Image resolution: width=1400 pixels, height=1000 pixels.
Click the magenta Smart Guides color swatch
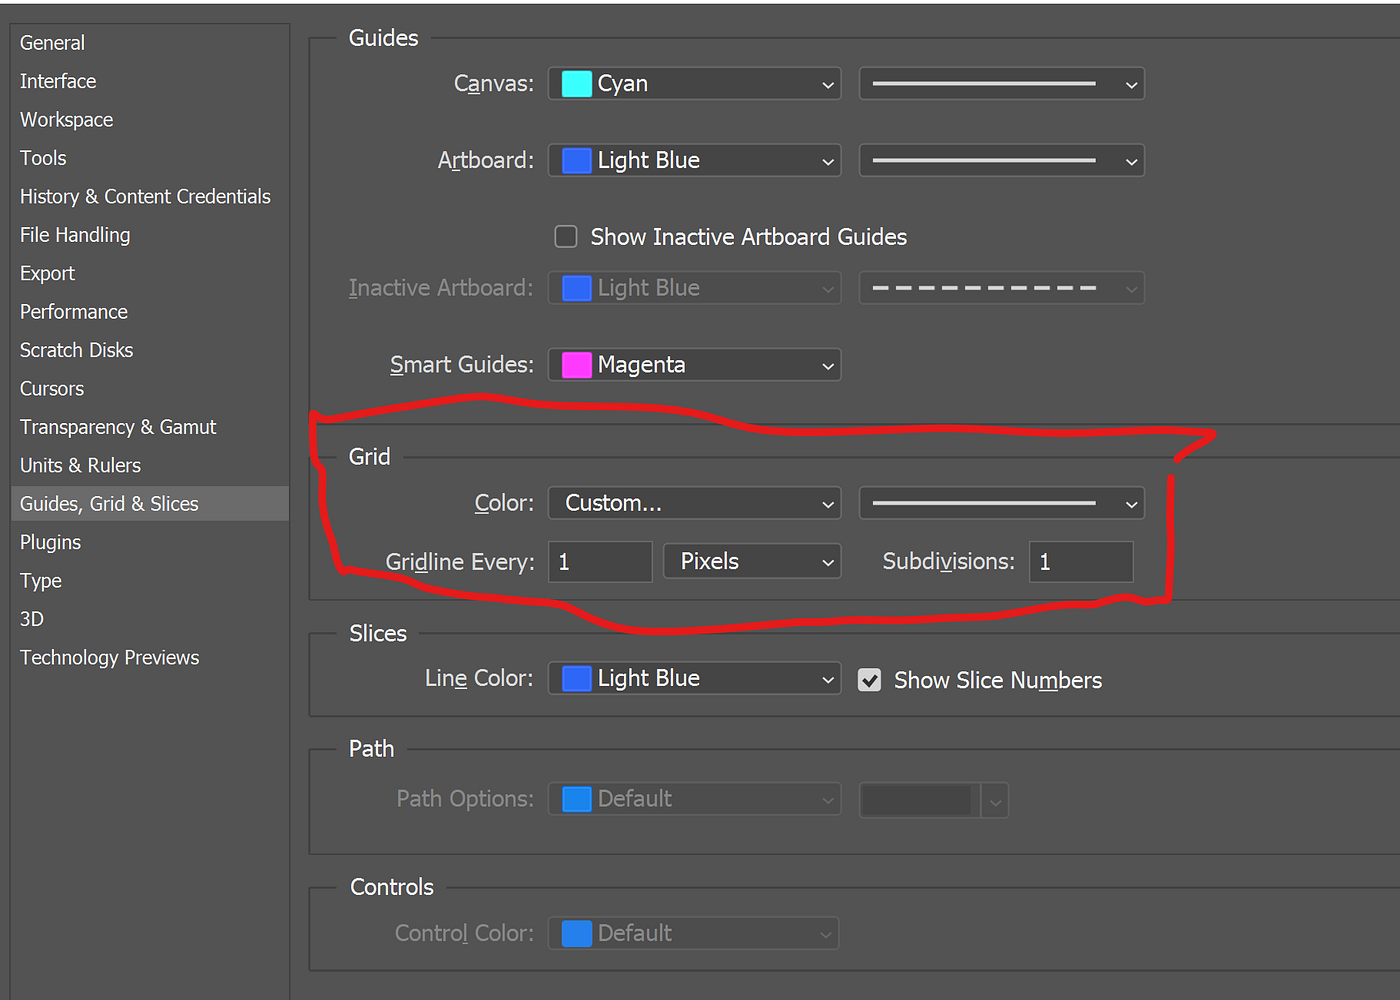pyautogui.click(x=576, y=364)
